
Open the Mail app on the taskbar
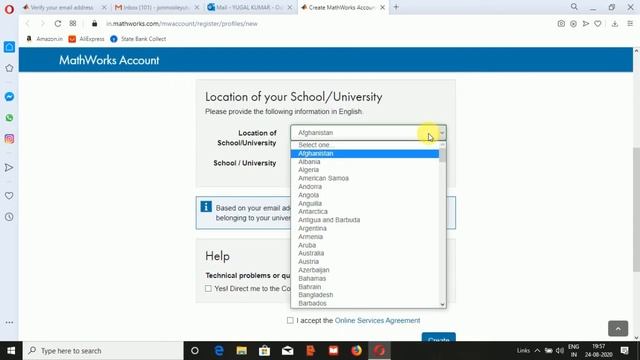287,351
